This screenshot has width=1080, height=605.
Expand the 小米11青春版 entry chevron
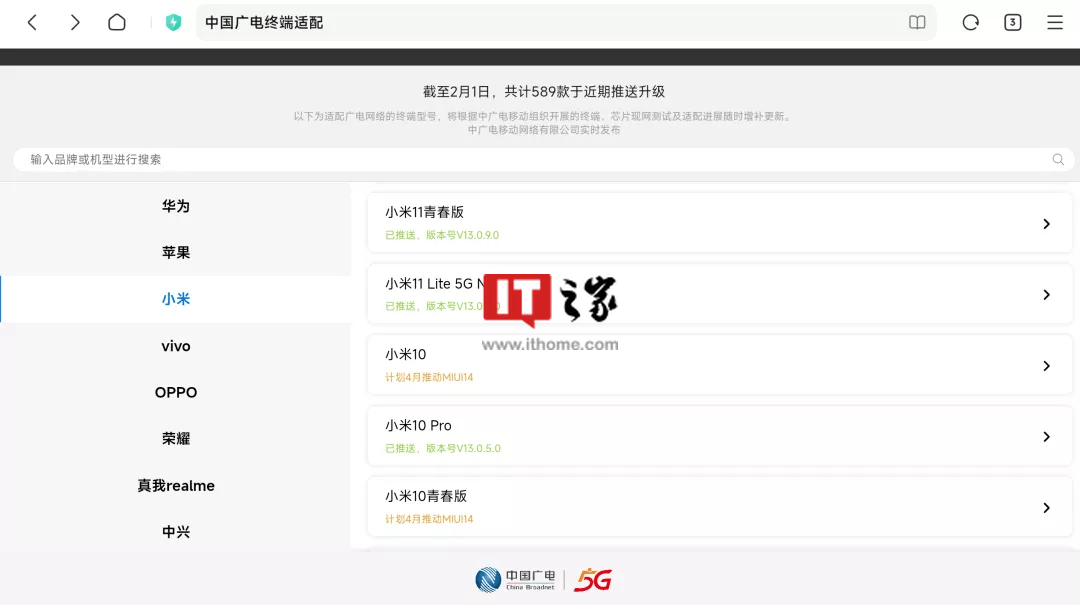pos(1046,224)
